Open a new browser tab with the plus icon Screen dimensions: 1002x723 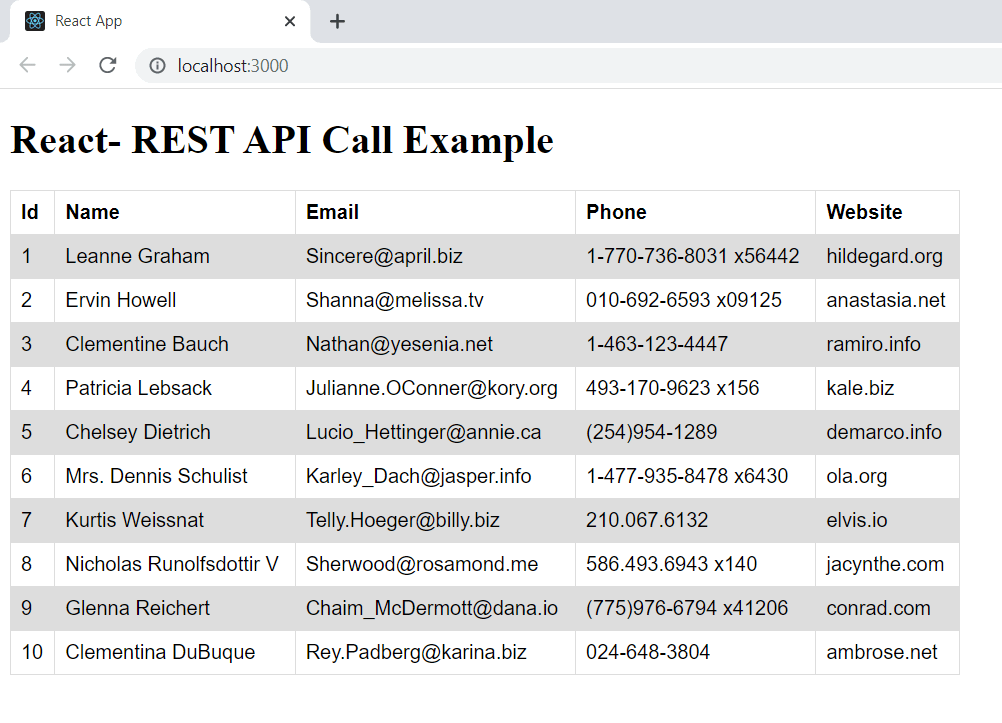coord(337,20)
